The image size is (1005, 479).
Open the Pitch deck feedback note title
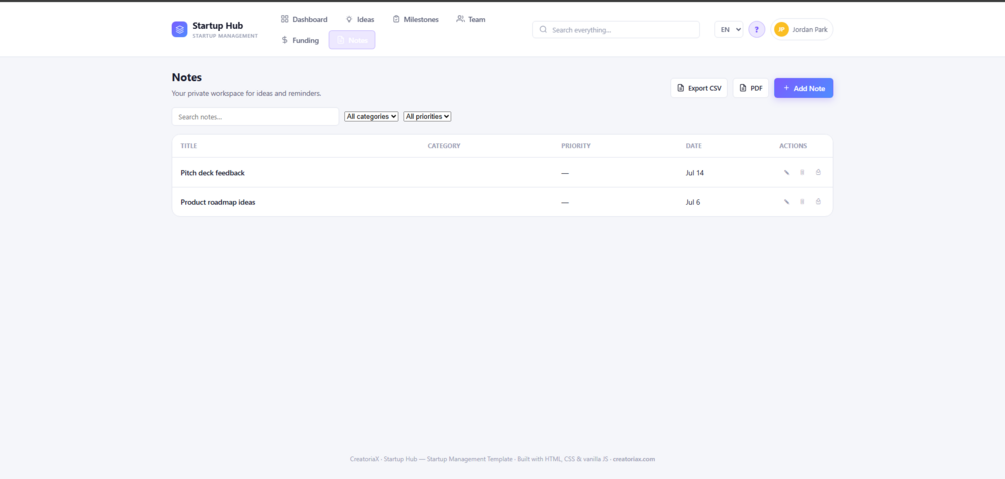pyautogui.click(x=213, y=173)
